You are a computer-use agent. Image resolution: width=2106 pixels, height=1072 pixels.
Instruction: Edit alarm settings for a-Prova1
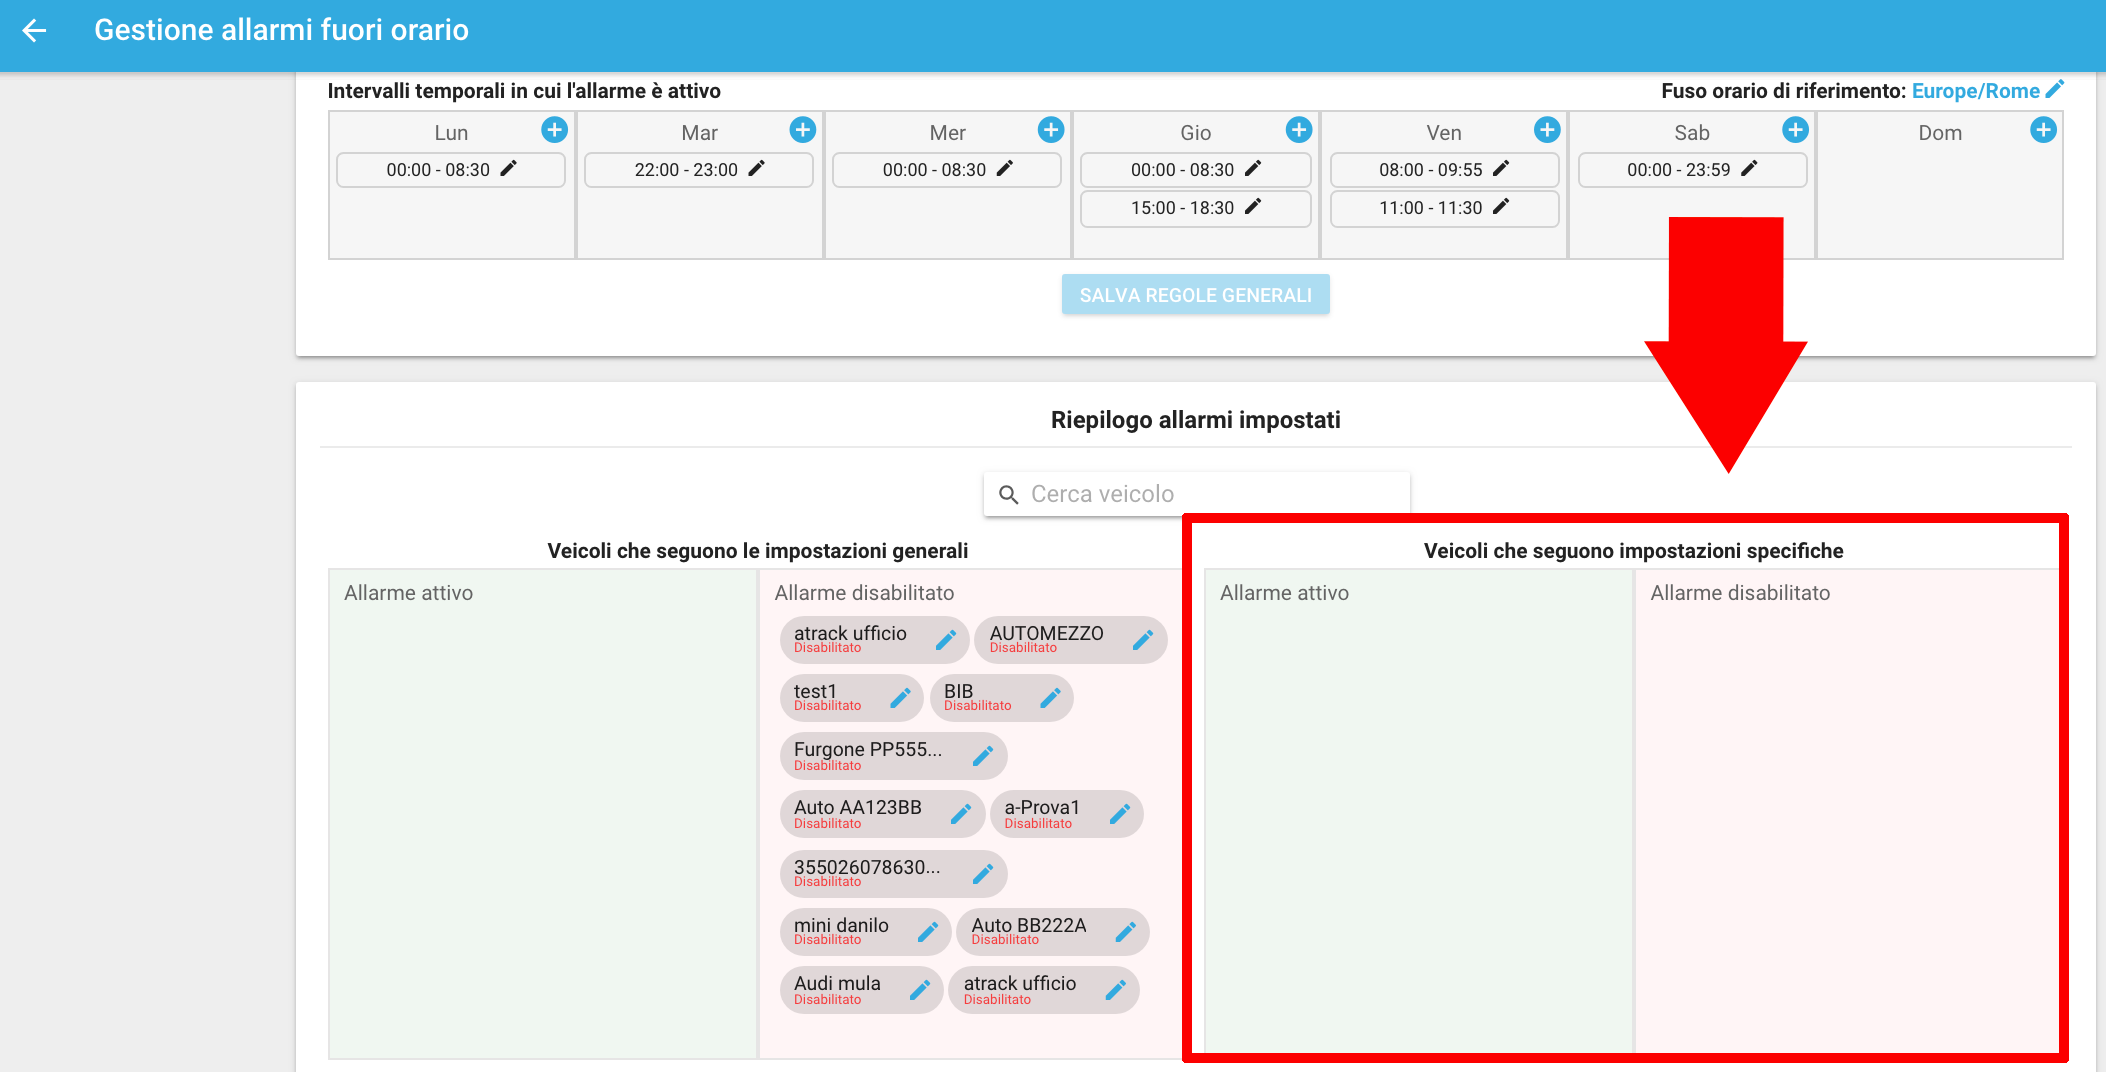1120,814
